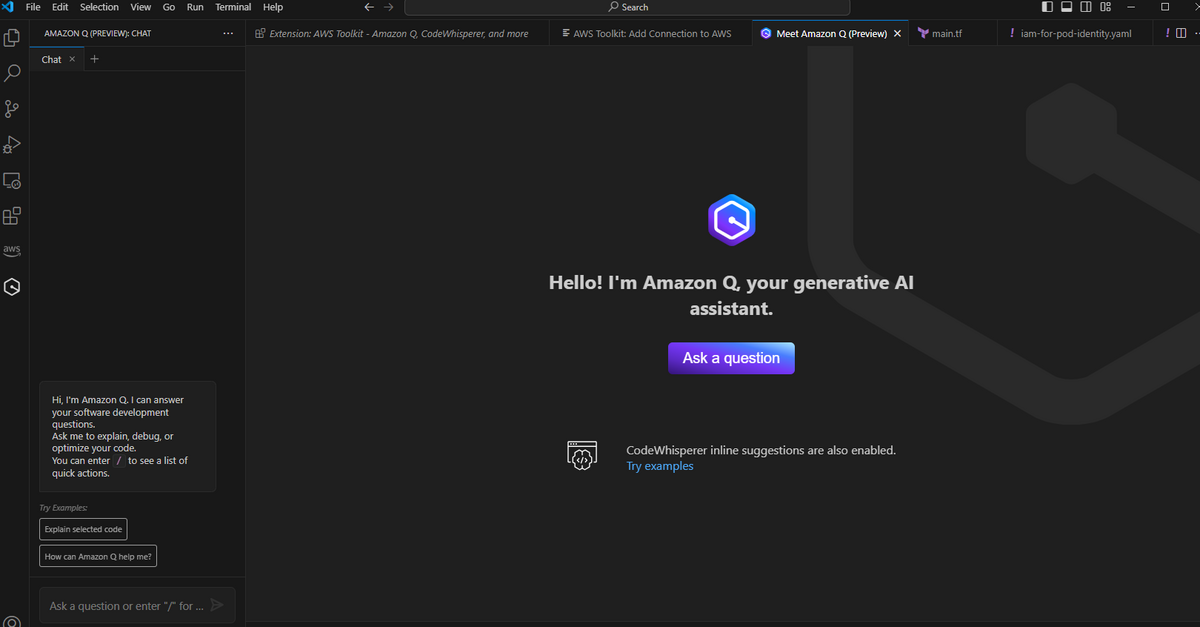Open editor More Actions ellipsis
The image size is (1200, 627).
(1197, 33)
